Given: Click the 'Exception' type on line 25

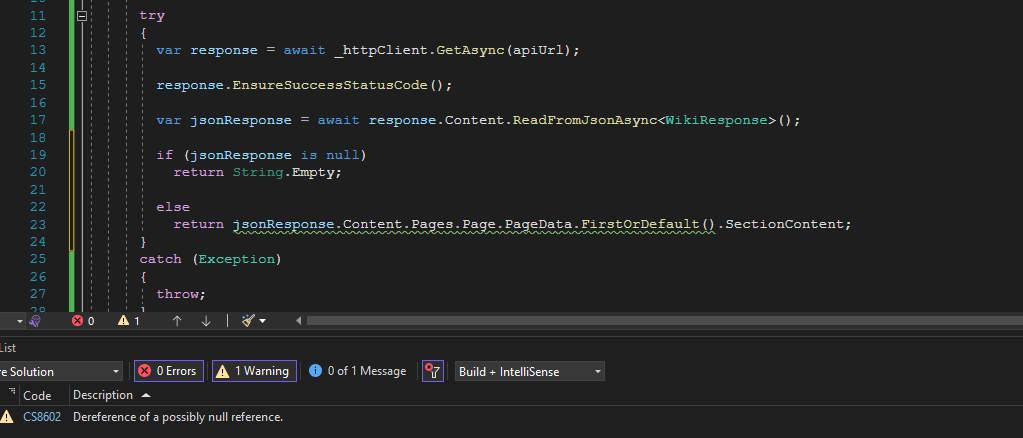Looking at the screenshot, I should click(x=237, y=259).
